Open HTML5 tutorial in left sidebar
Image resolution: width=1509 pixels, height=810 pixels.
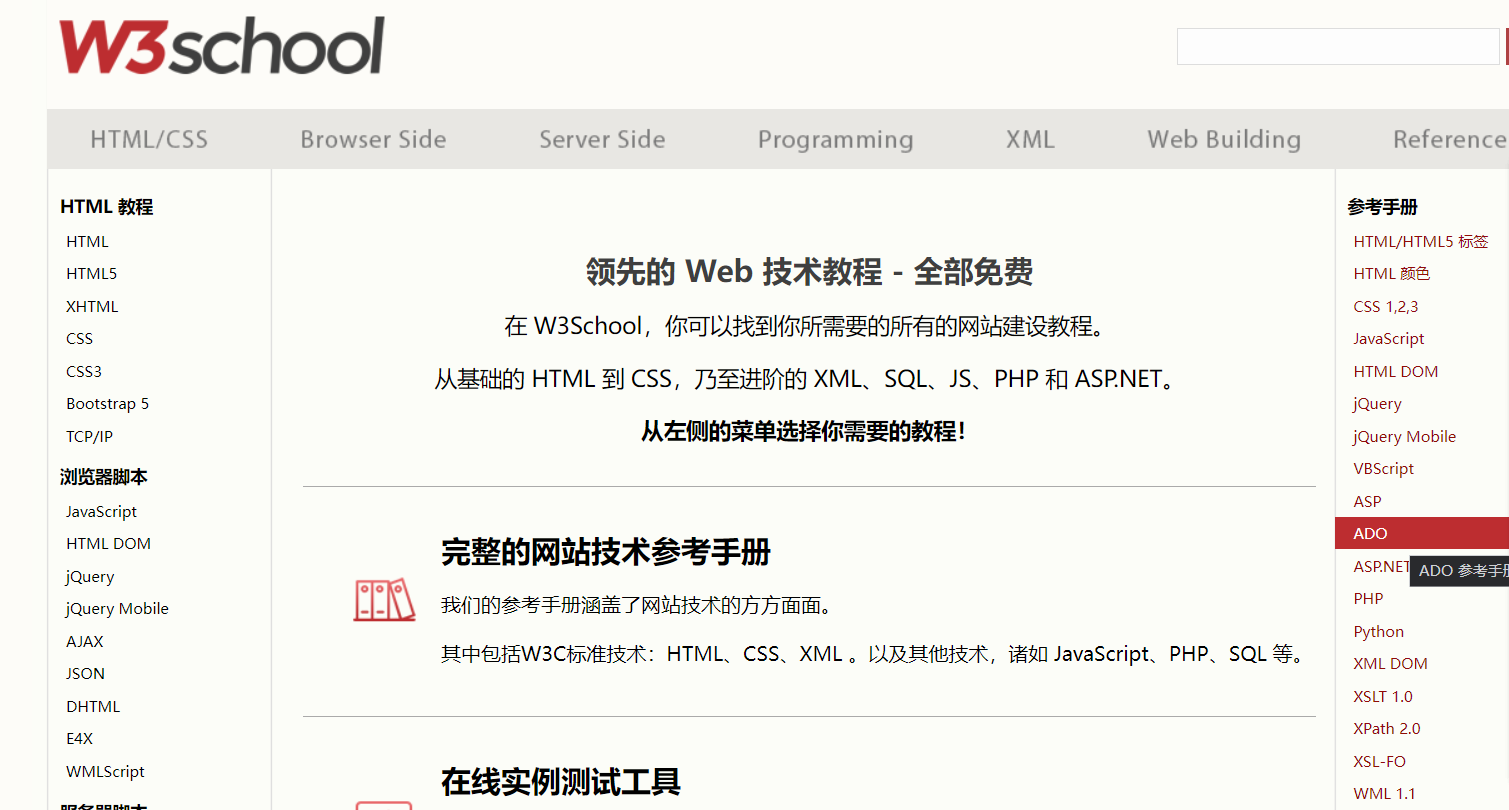92,274
